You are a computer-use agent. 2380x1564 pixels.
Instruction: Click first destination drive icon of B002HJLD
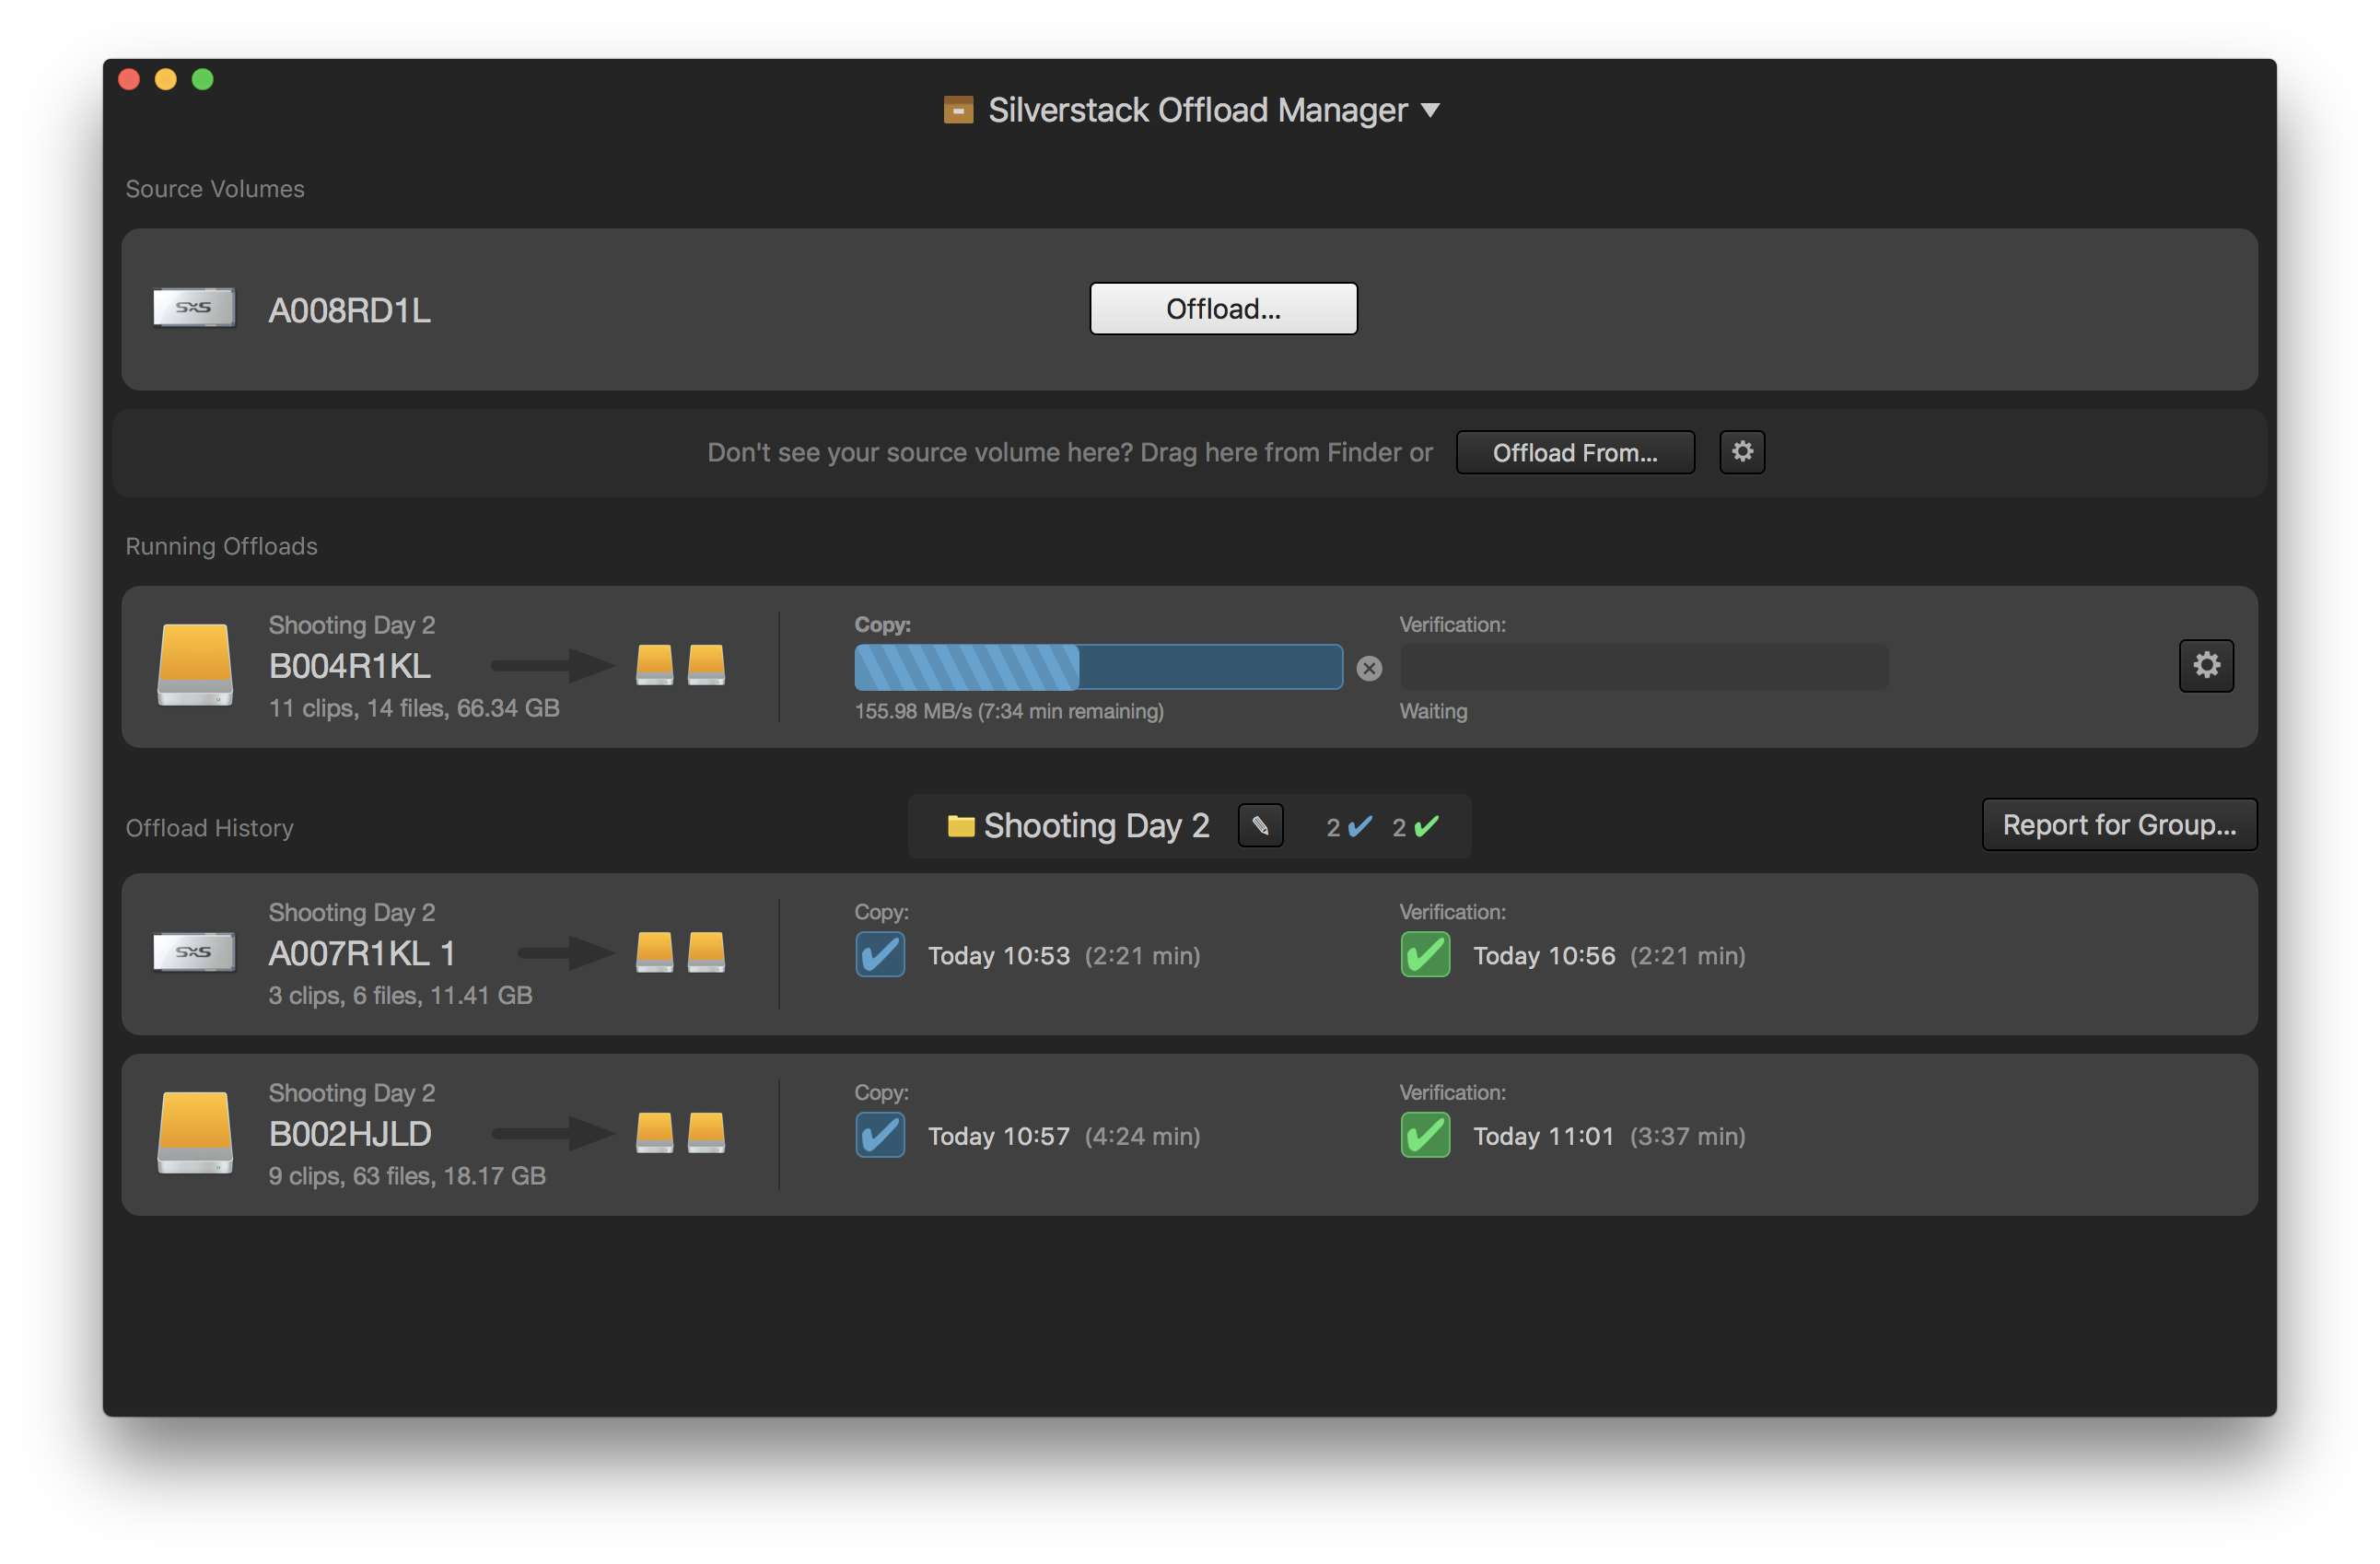654,1133
